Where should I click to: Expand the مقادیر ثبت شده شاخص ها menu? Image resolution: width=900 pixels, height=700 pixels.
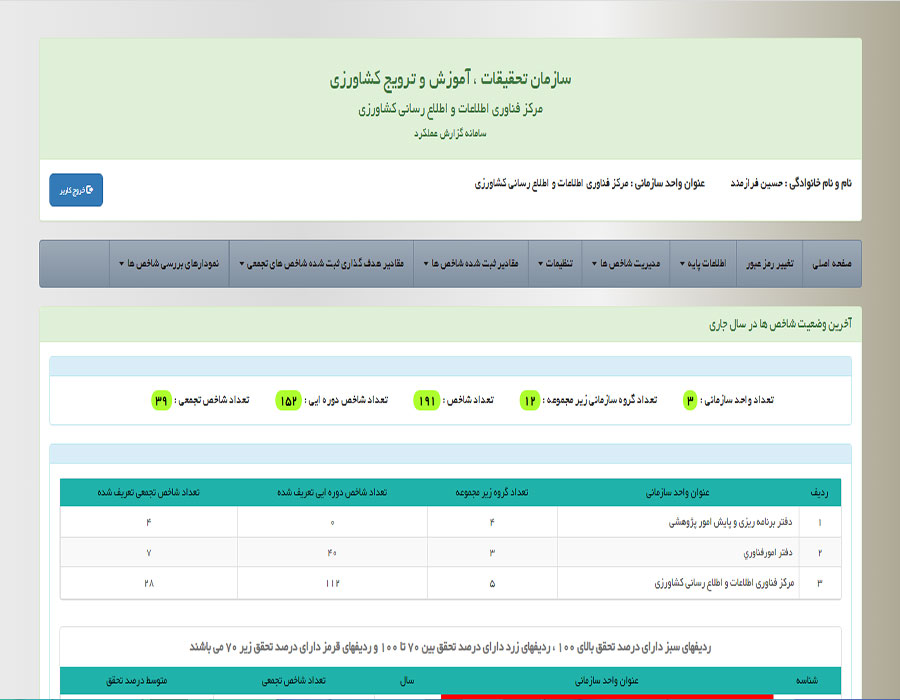click(471, 263)
